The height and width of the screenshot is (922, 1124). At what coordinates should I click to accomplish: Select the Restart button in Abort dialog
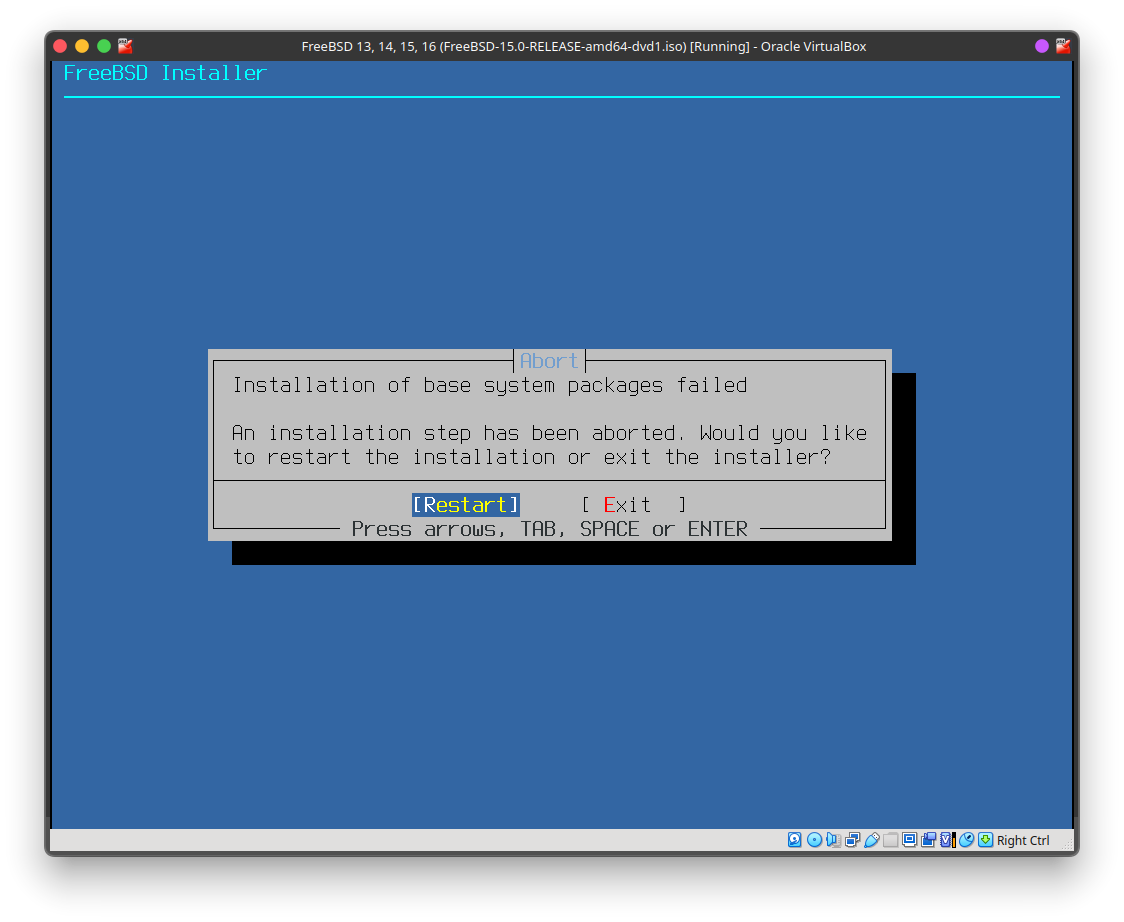pos(466,505)
